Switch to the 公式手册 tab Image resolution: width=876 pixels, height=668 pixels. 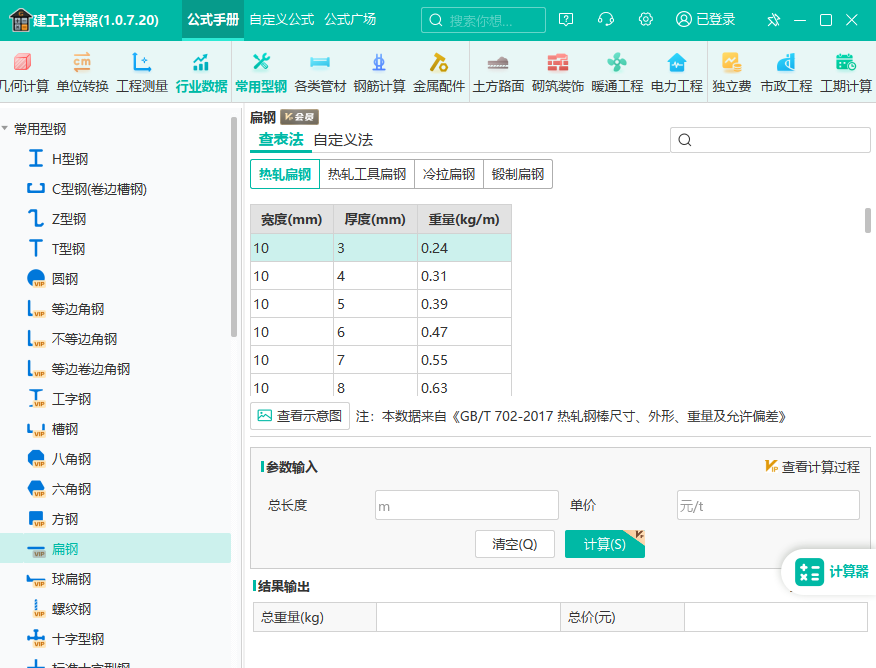click(x=213, y=20)
